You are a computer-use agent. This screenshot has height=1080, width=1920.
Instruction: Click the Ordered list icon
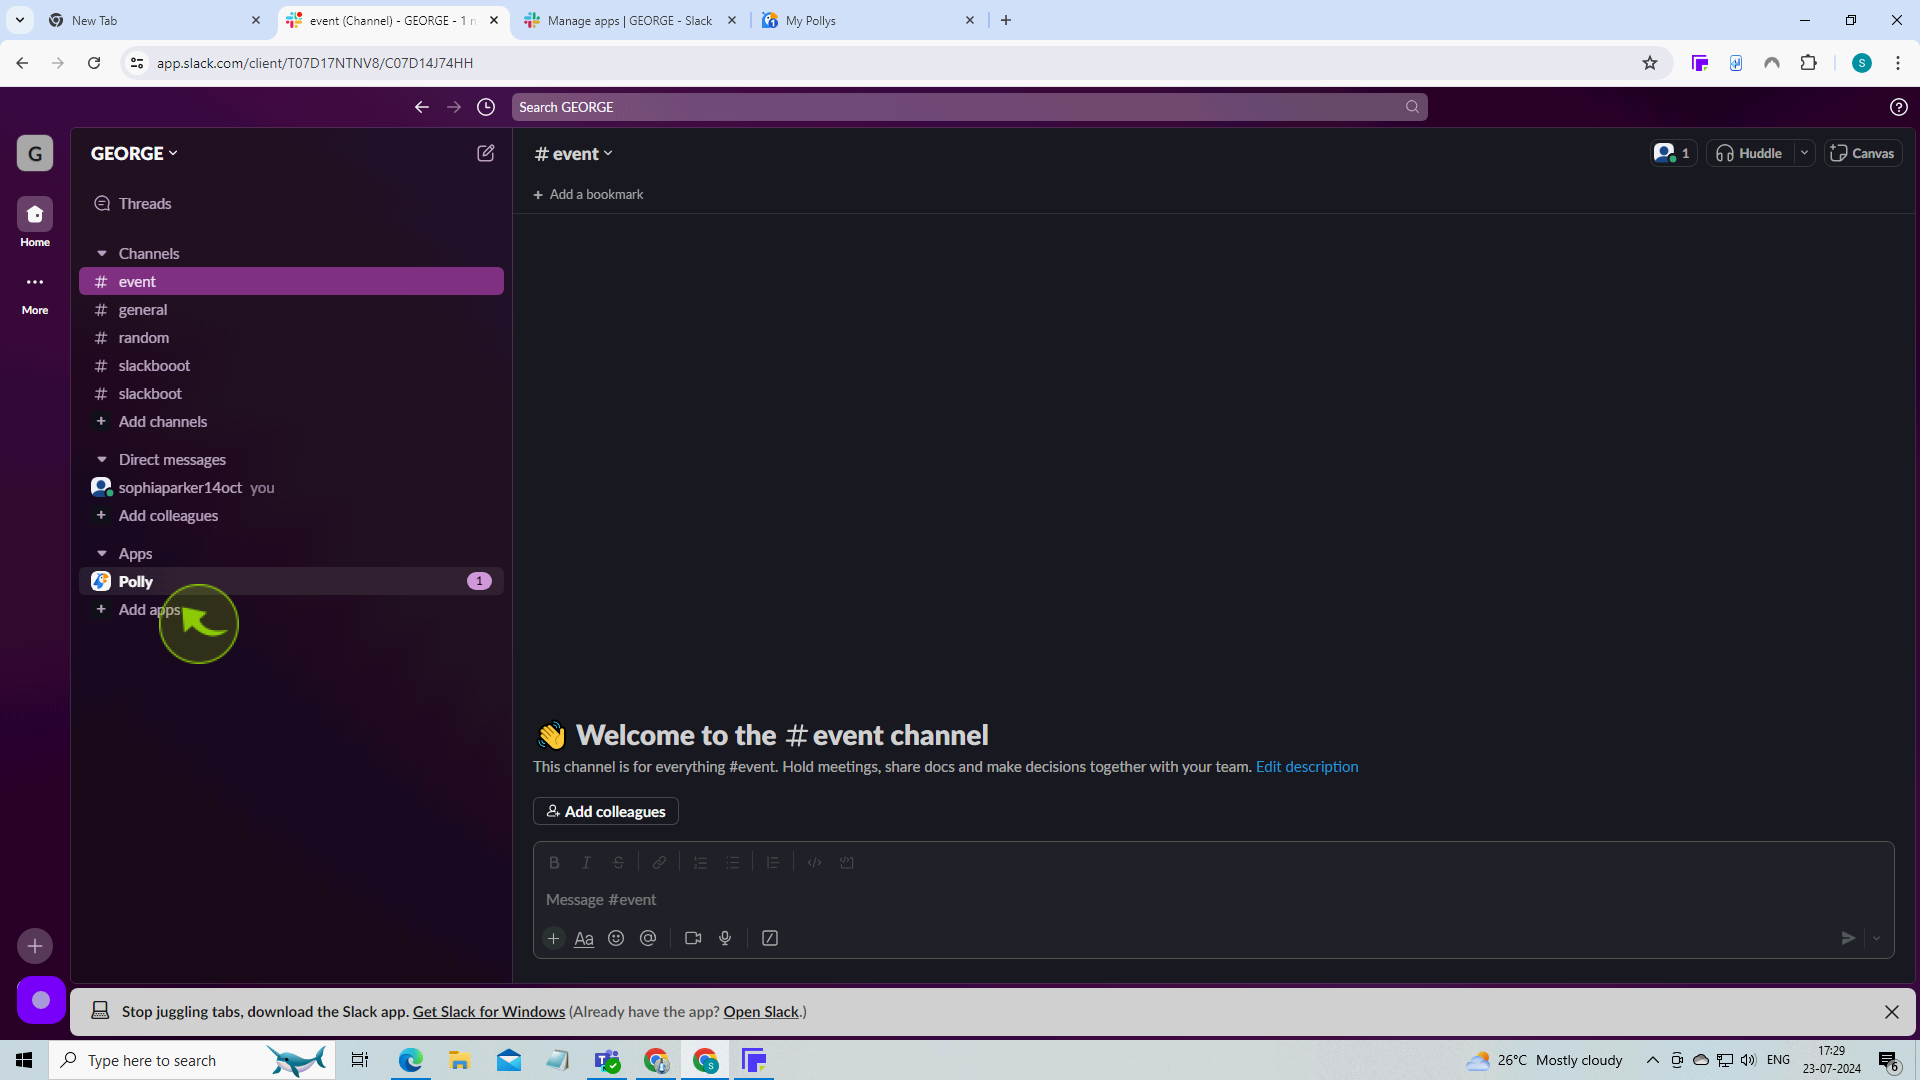(x=700, y=863)
